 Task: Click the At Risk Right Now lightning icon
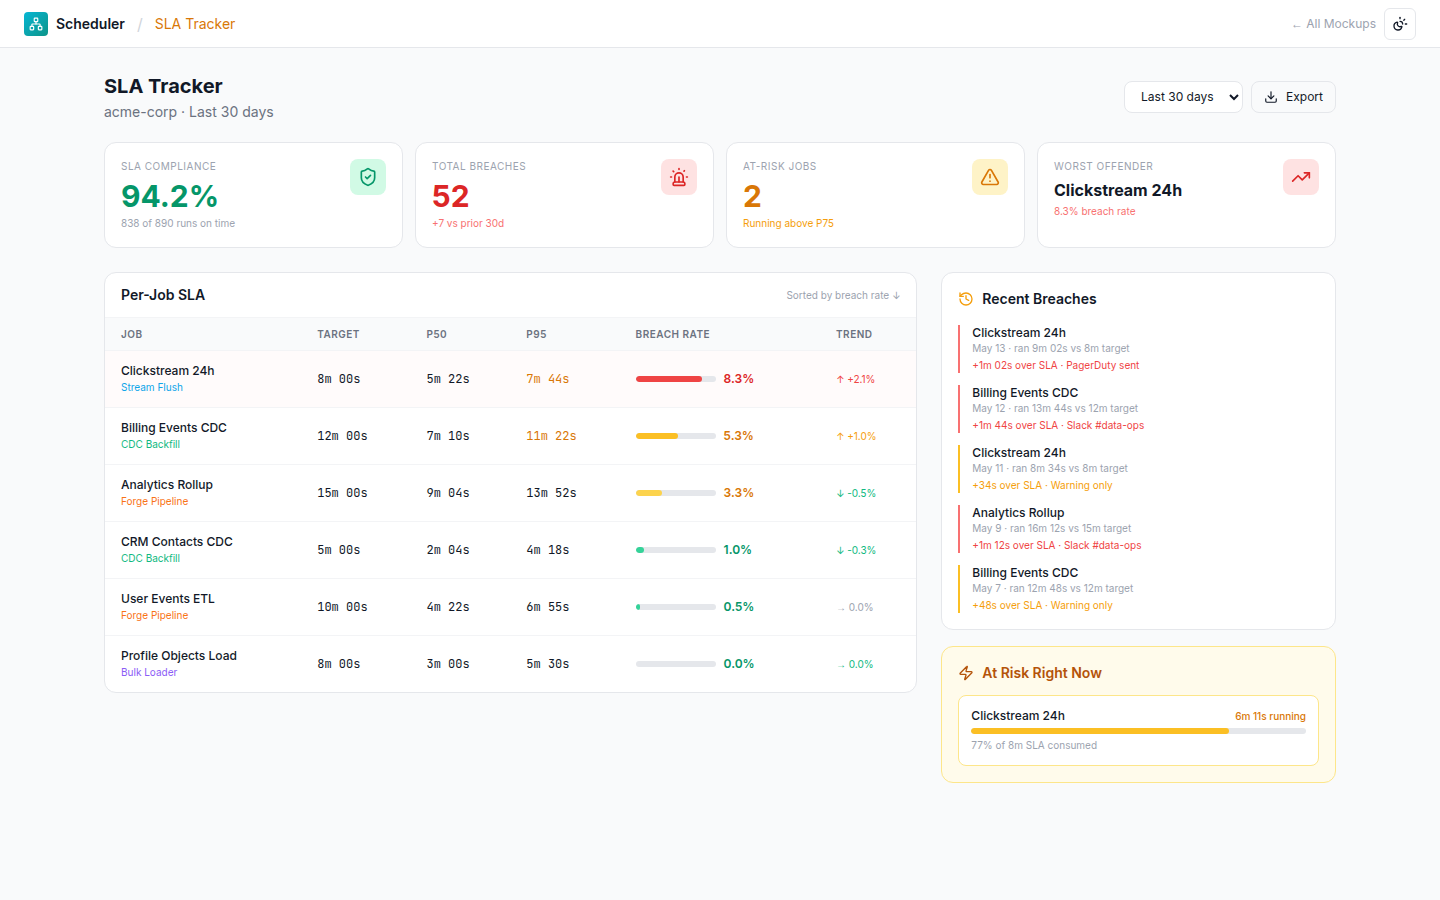pos(966,673)
